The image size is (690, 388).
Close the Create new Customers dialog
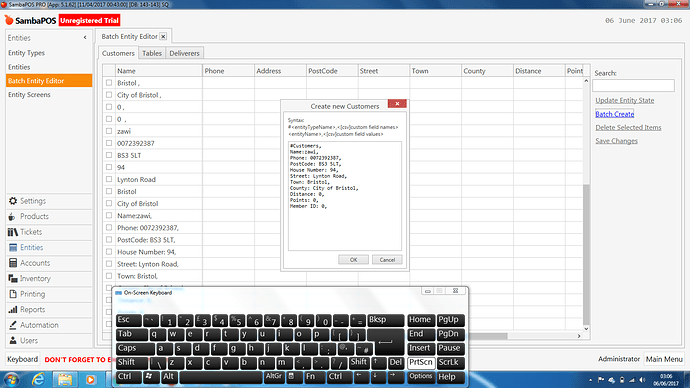397,104
